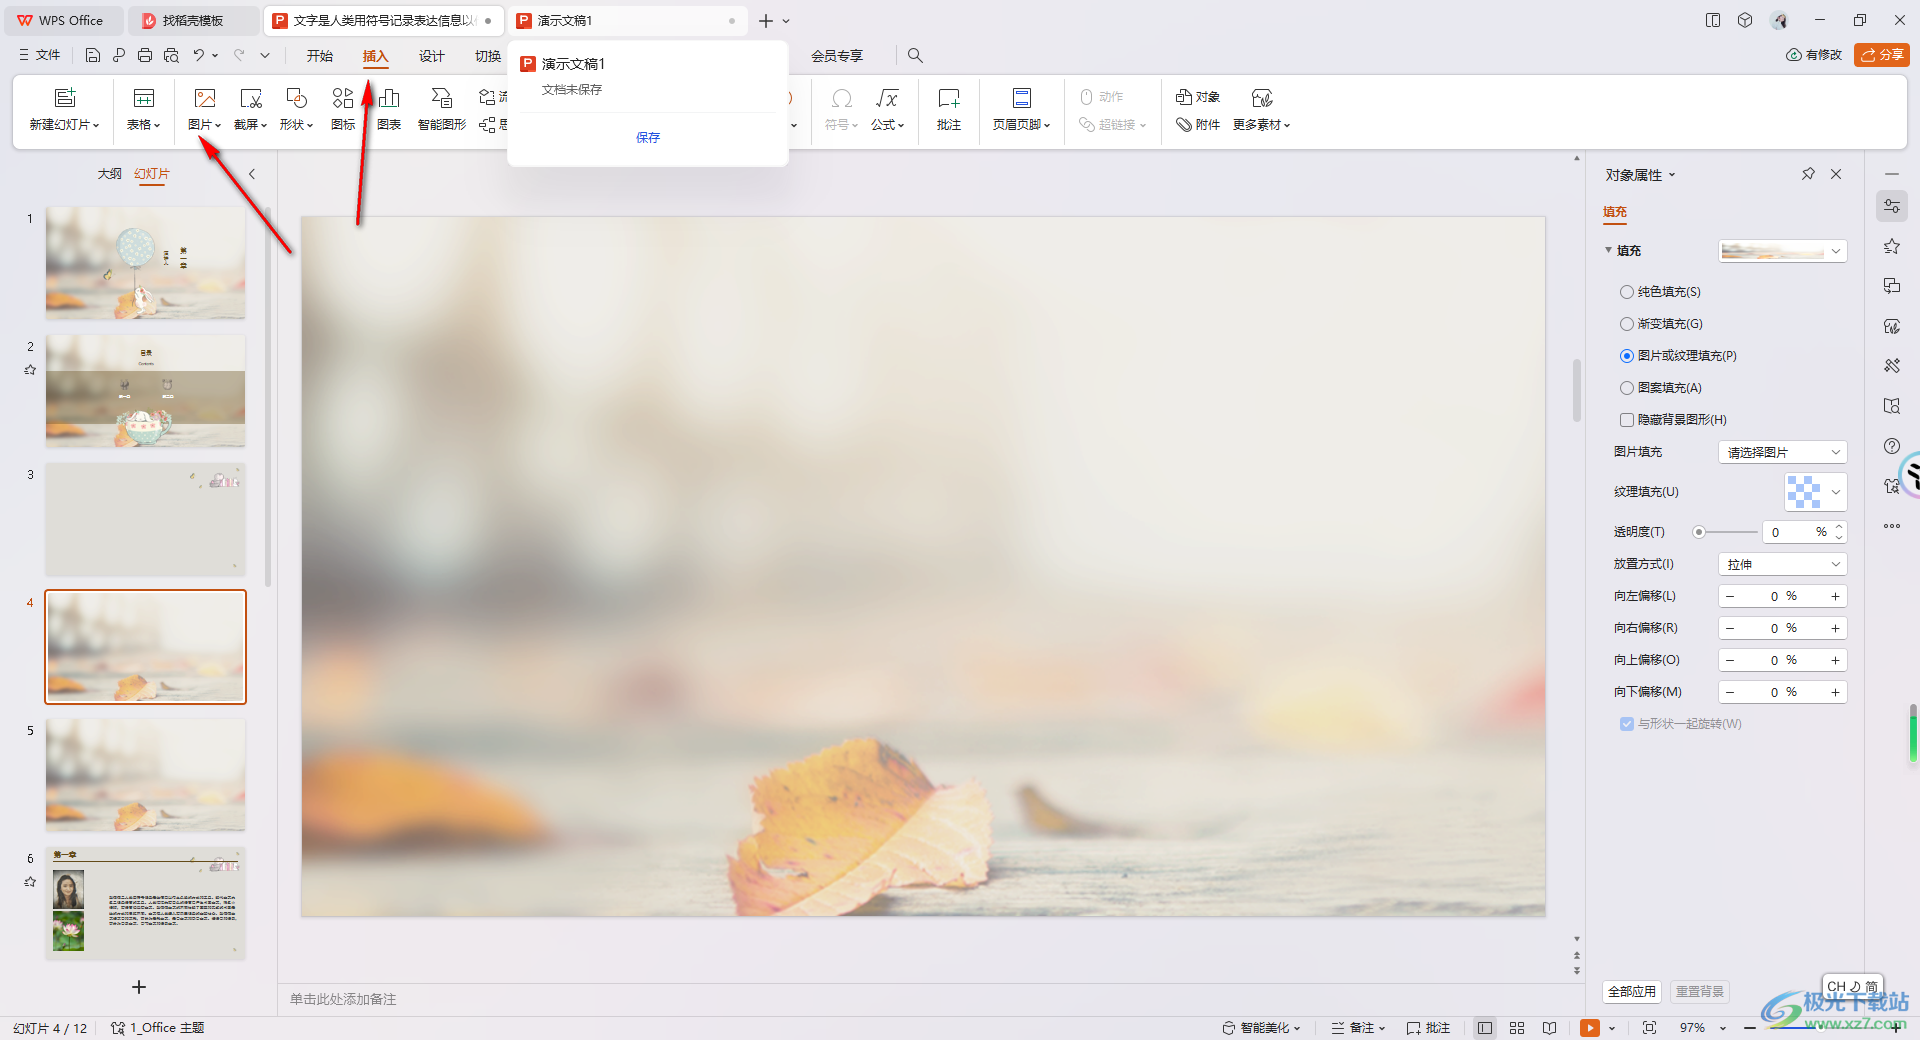Screen dimensions: 1920x1040
Task: Click the Picture (图片) insert icon
Action: 205,98
